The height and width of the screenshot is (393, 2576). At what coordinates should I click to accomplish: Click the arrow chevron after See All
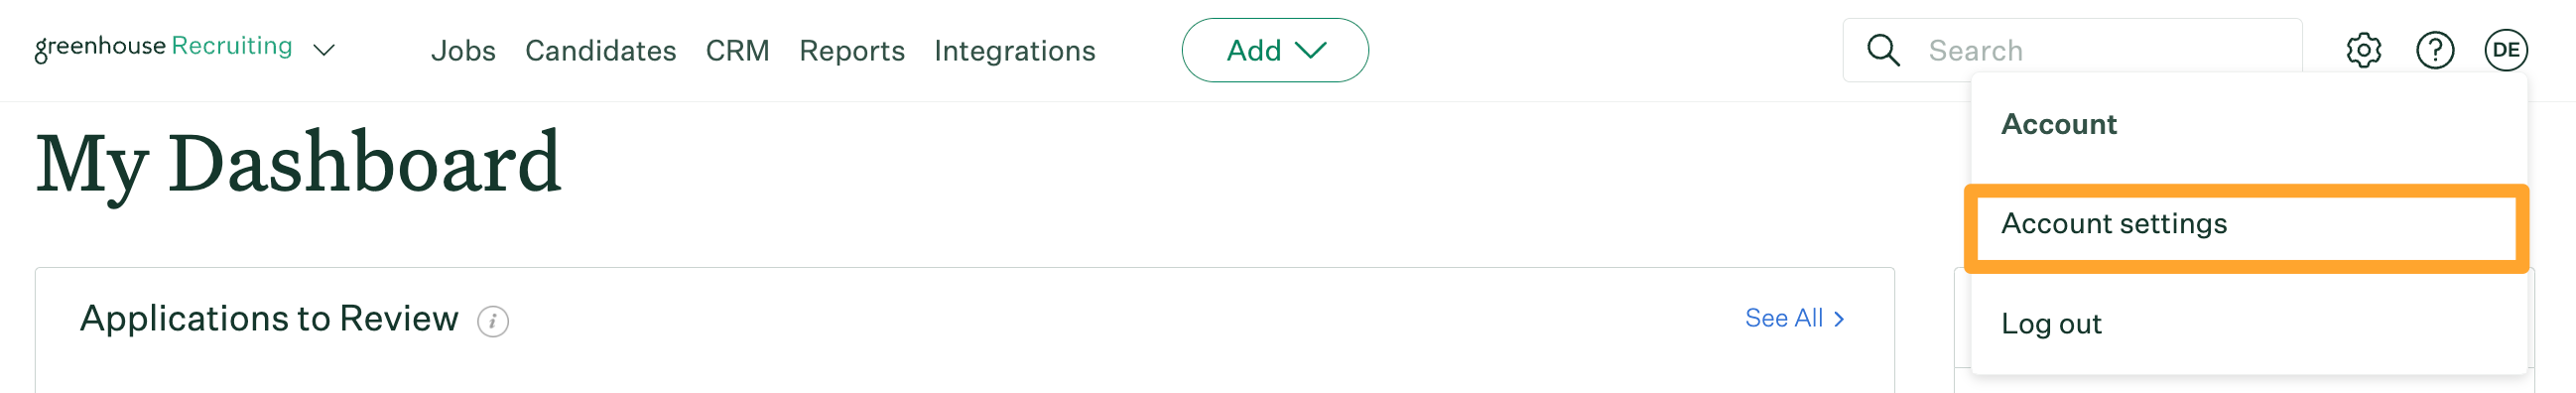point(1838,318)
